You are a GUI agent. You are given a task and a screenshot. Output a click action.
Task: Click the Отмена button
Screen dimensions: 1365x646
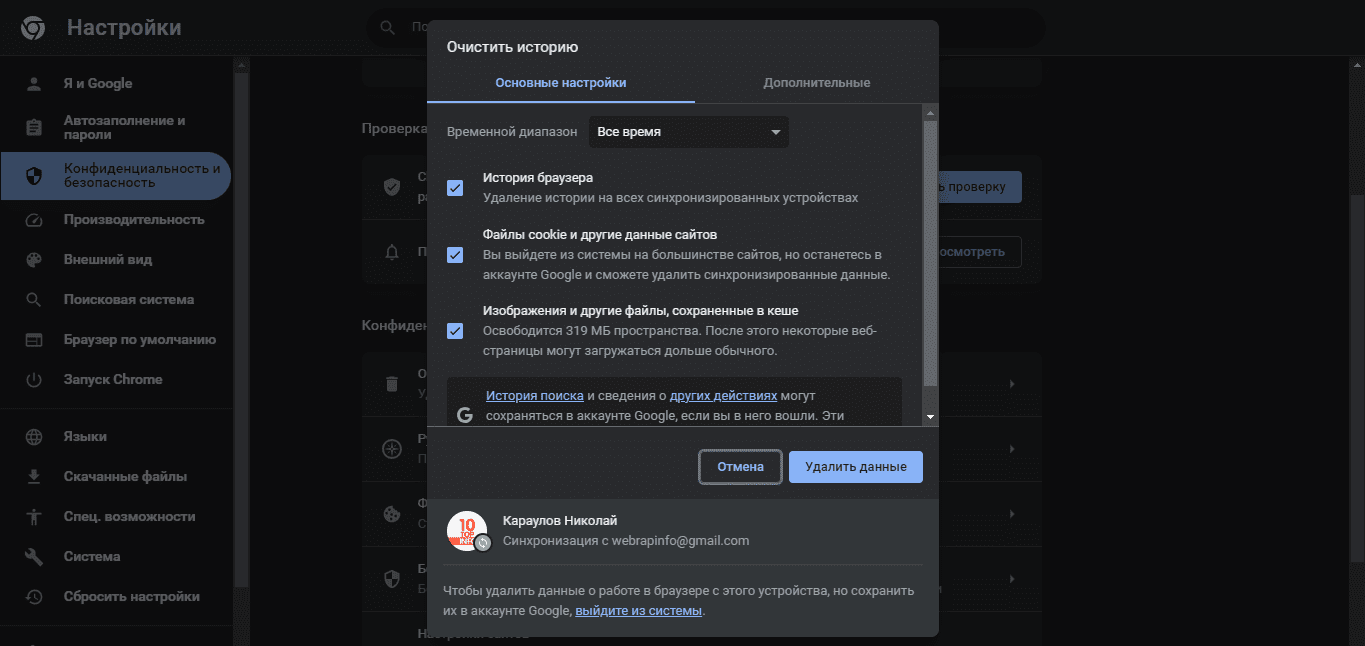click(740, 467)
